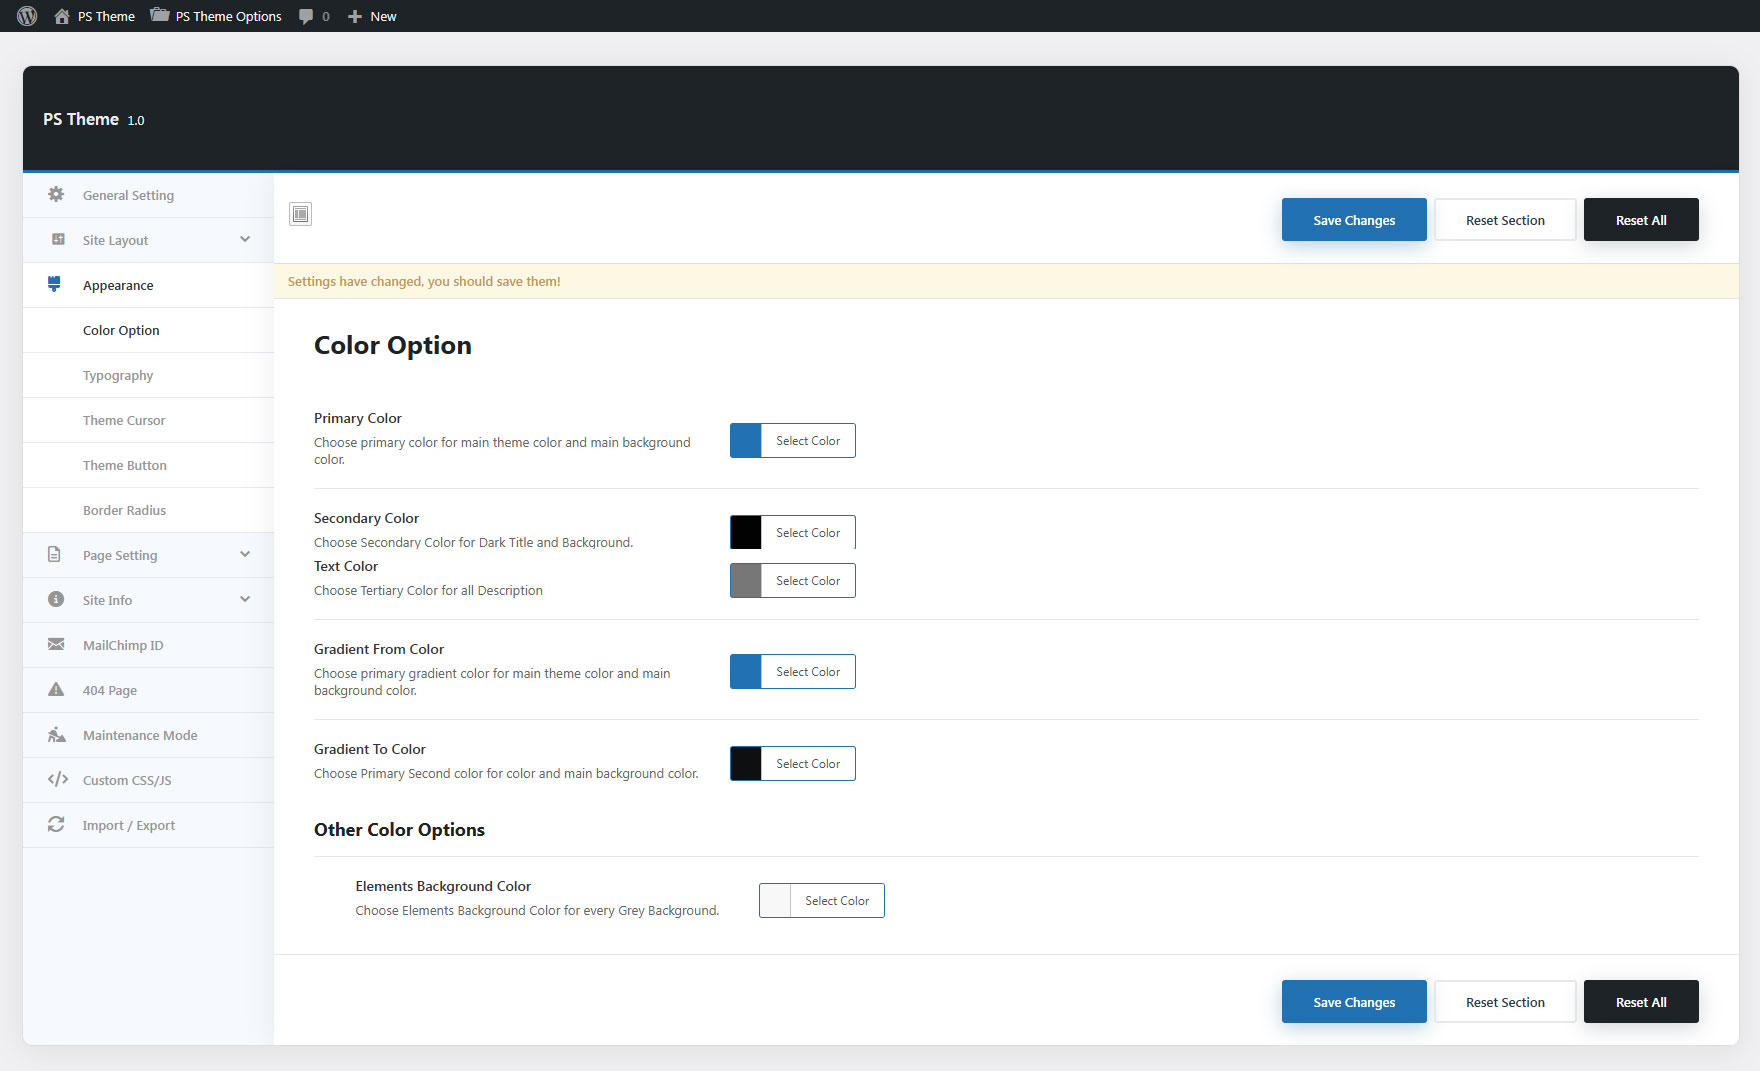1760x1071 pixels.
Task: Click the General Setting gear icon
Action: pyautogui.click(x=56, y=195)
